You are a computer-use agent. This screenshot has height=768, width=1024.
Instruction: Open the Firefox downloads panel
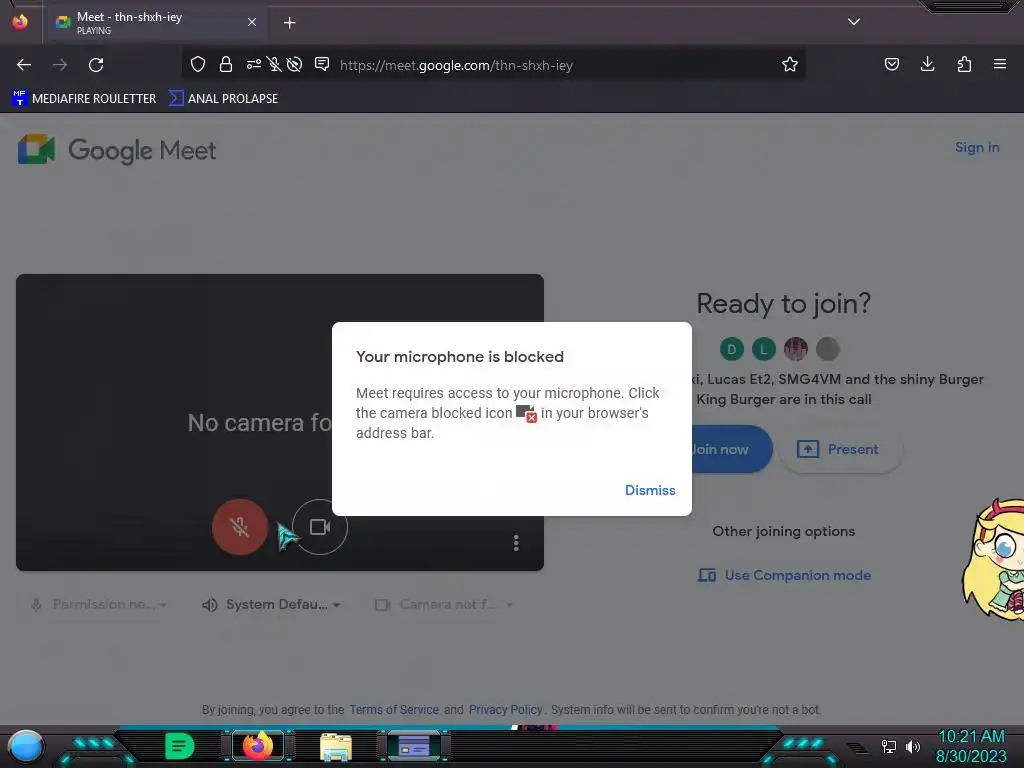927,64
